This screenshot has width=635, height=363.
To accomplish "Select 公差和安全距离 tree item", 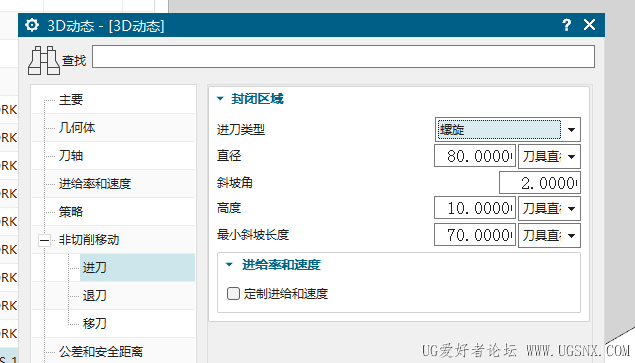I will click(x=101, y=351).
